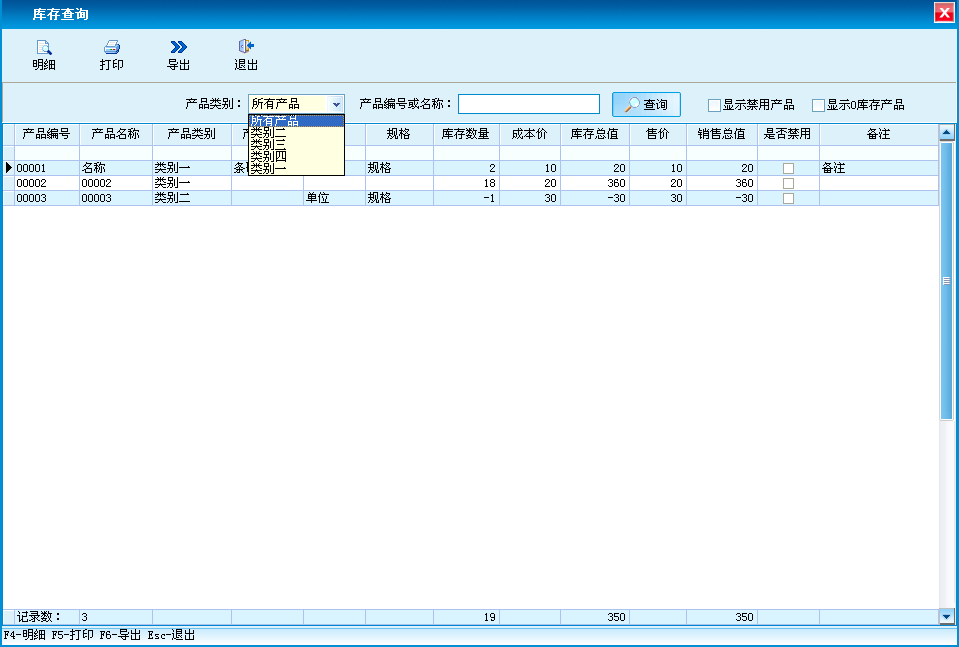The width and height of the screenshot is (959, 647).
Task: Enable 显示禁用产品 checkbox
Action: [714, 105]
